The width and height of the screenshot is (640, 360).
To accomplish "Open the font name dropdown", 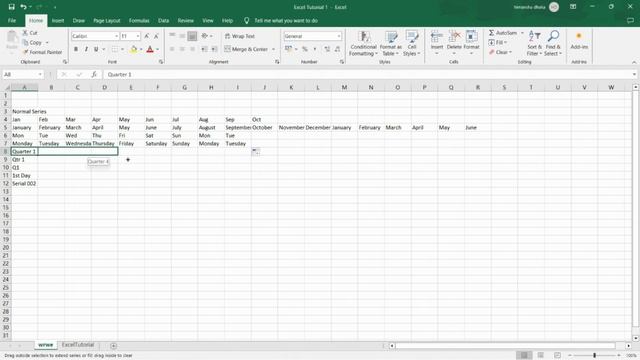I will (x=116, y=36).
